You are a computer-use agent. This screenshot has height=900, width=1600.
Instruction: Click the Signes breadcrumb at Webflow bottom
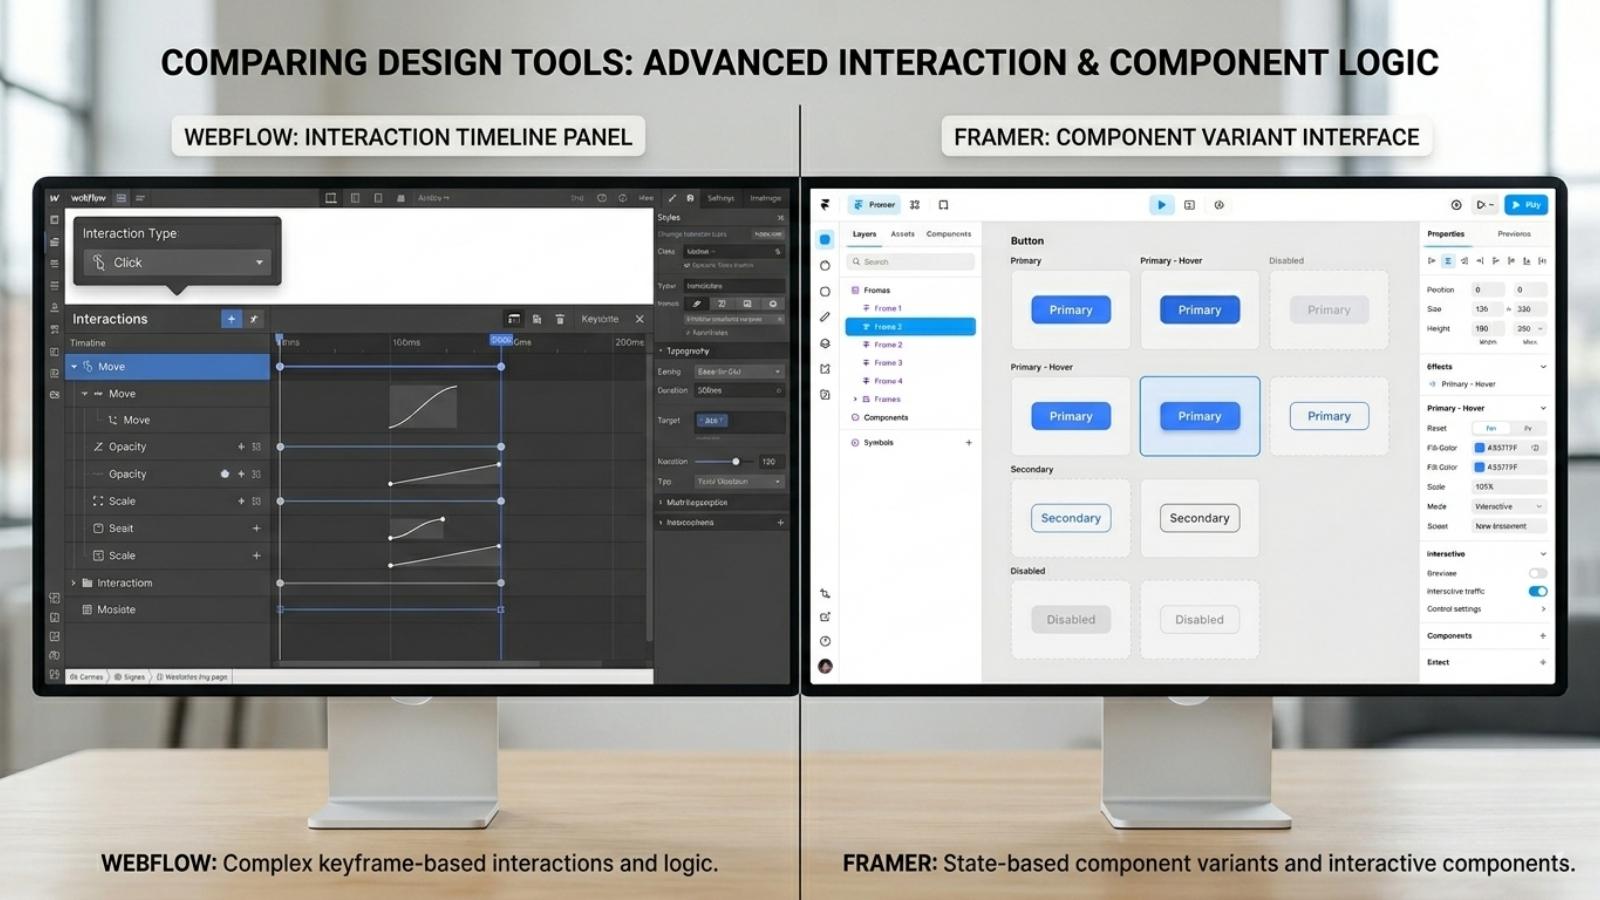pos(129,677)
